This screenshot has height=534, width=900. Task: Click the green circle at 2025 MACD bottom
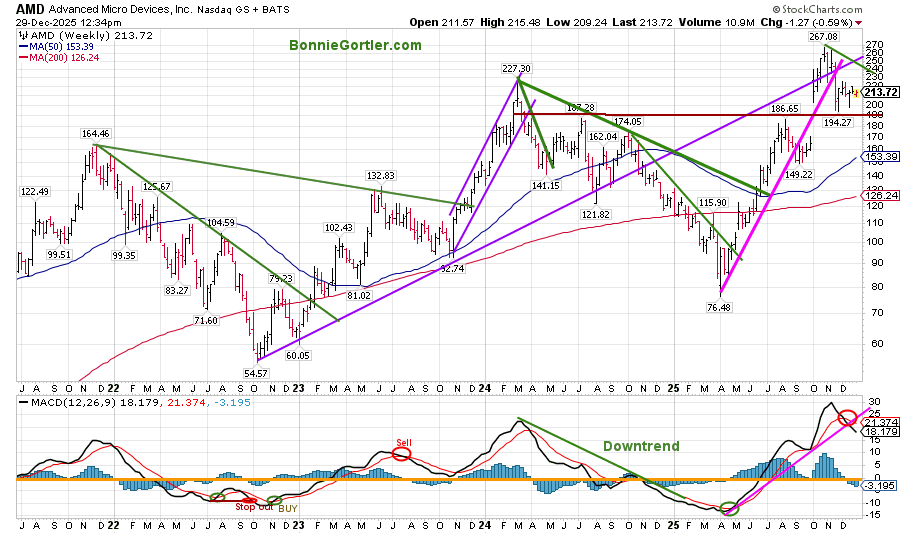coord(730,508)
